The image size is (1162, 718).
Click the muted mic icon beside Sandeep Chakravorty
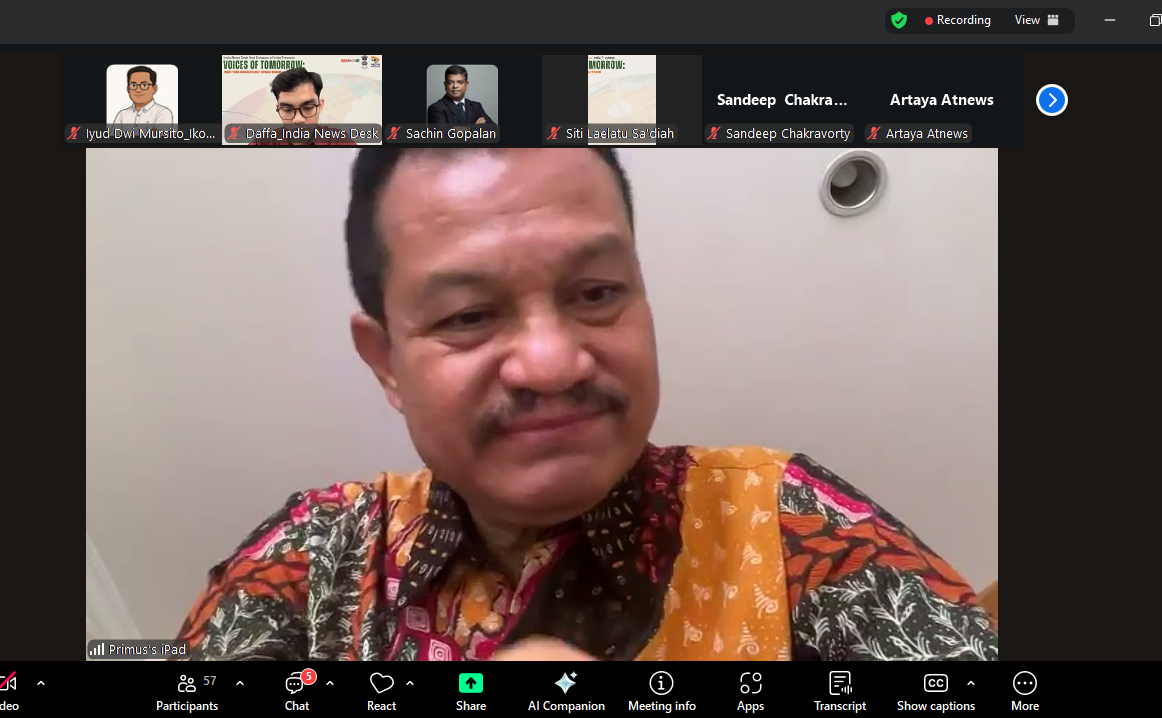click(x=714, y=133)
